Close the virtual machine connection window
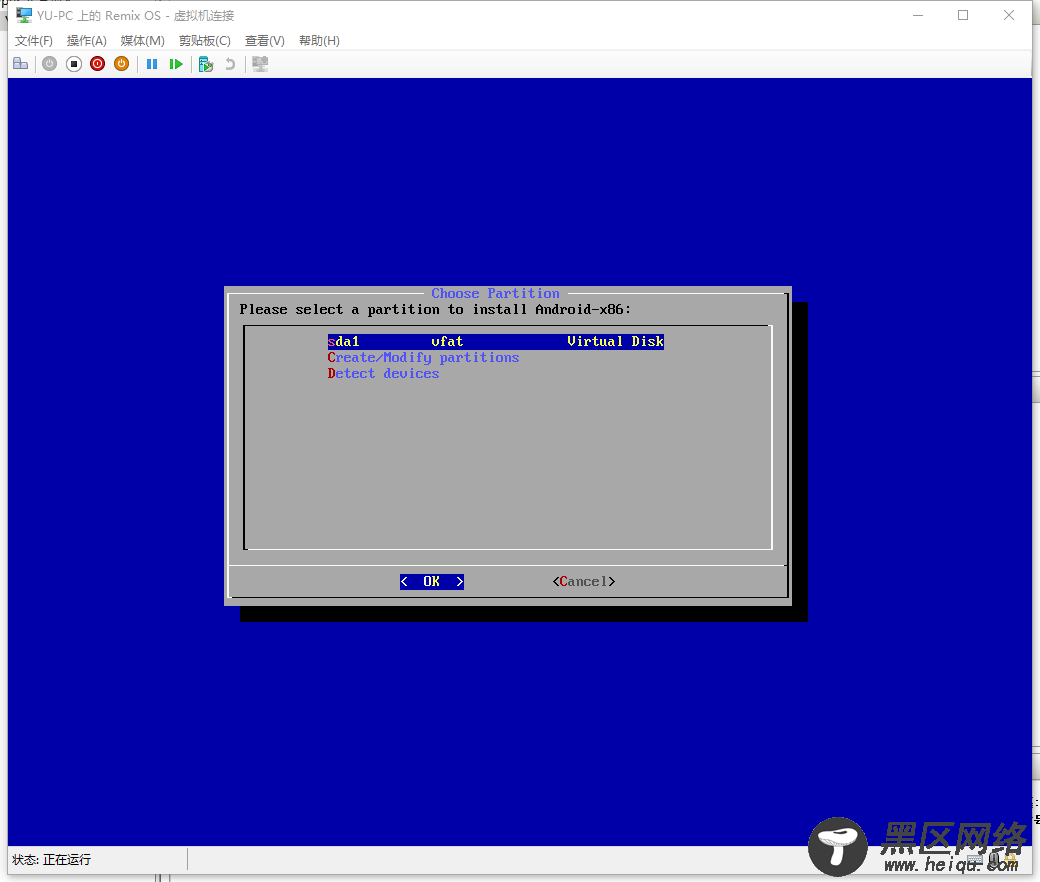This screenshot has height=882, width=1040. tap(1009, 15)
